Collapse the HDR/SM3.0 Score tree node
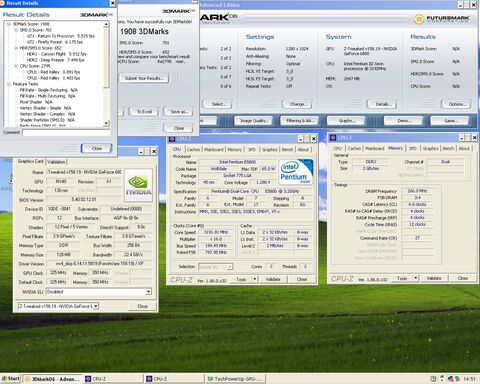Image resolution: width=480 pixels, height=384 pixels. click(x=16, y=48)
